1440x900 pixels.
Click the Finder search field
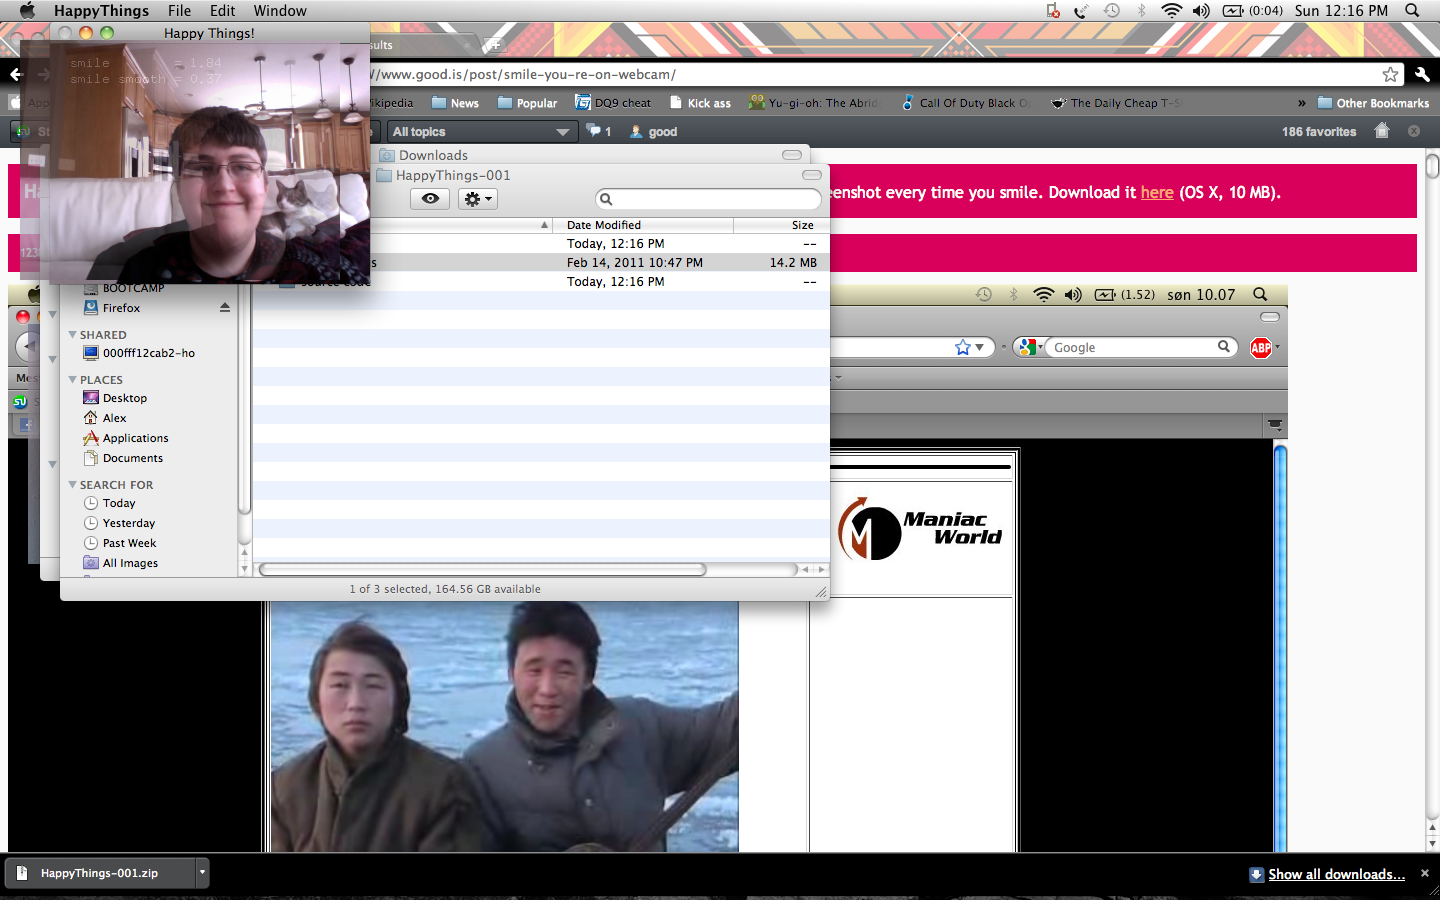point(708,199)
